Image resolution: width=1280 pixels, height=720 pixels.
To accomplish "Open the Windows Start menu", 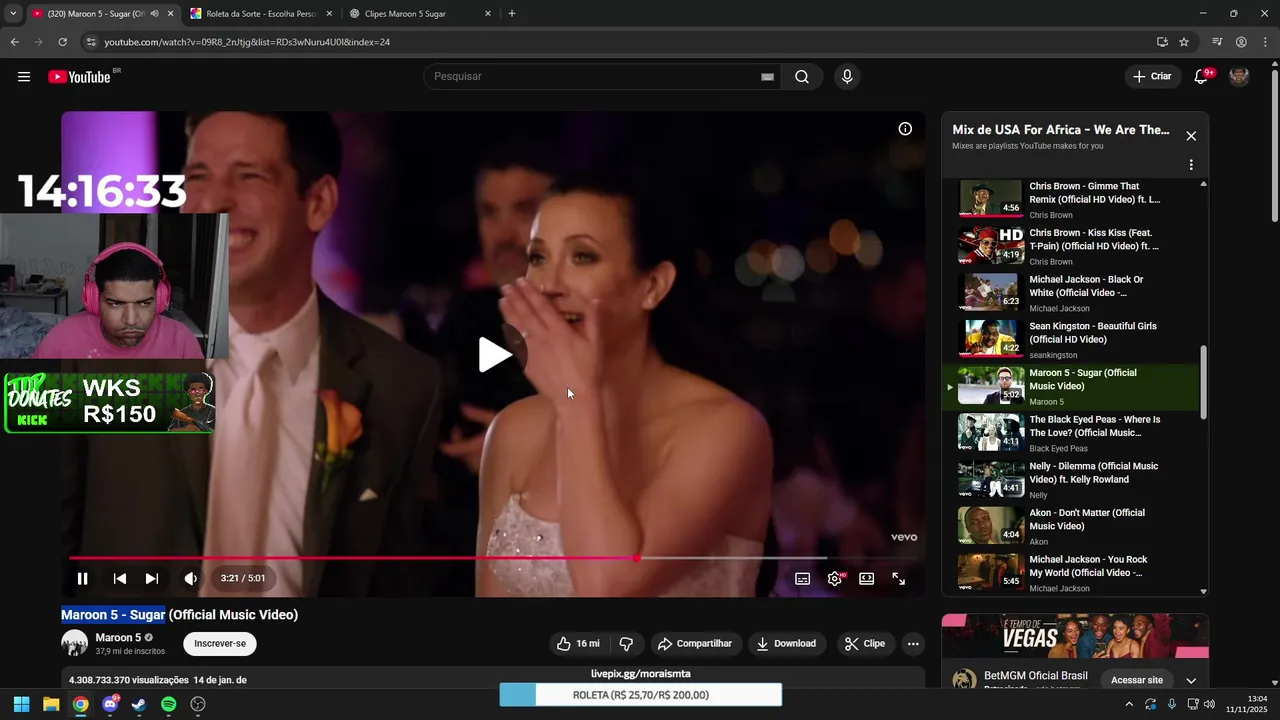I will click(x=21, y=704).
